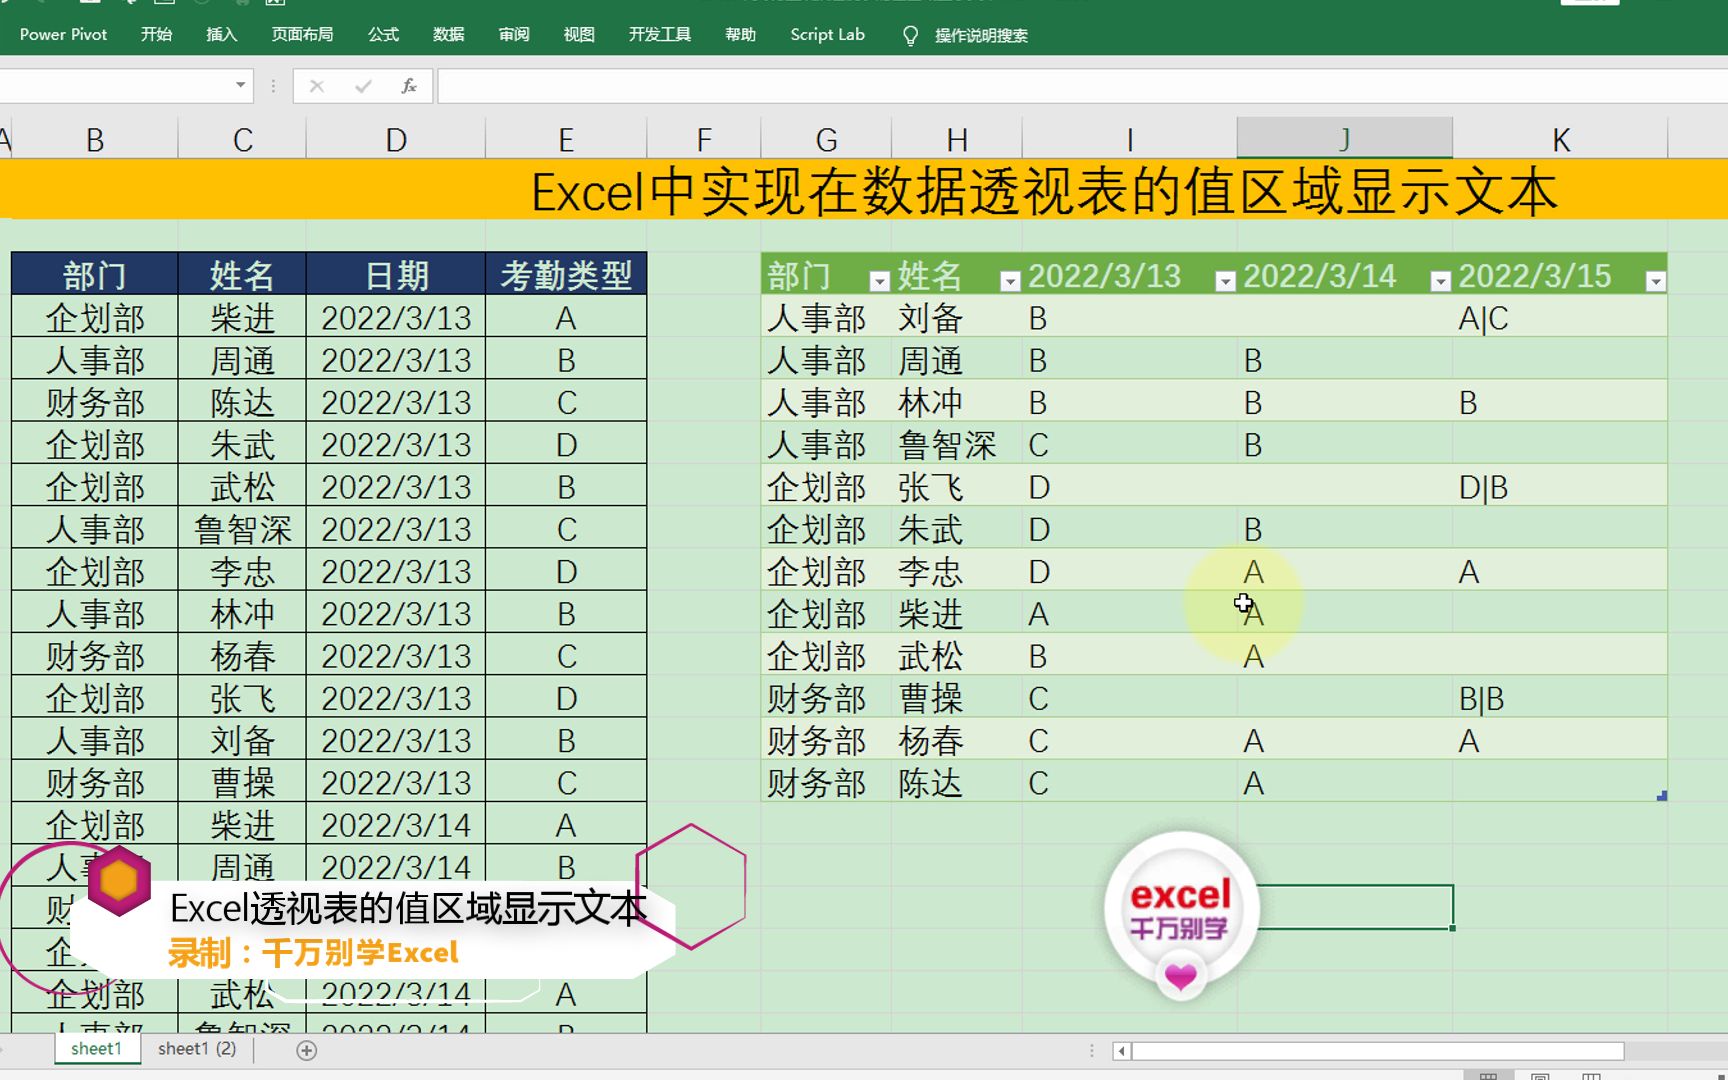Click the horizontal scrollbar left arrow
This screenshot has width=1728, height=1080.
point(1121,1051)
